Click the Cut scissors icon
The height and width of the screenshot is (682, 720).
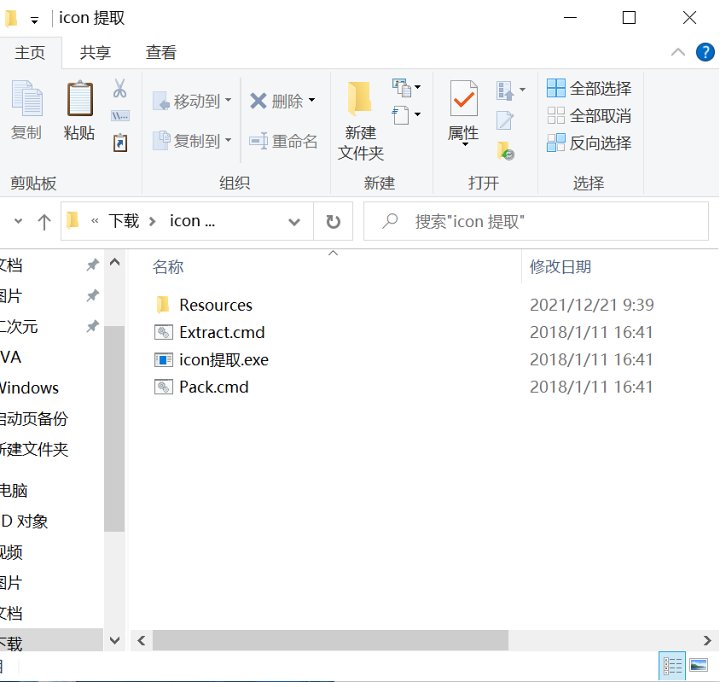pos(120,88)
